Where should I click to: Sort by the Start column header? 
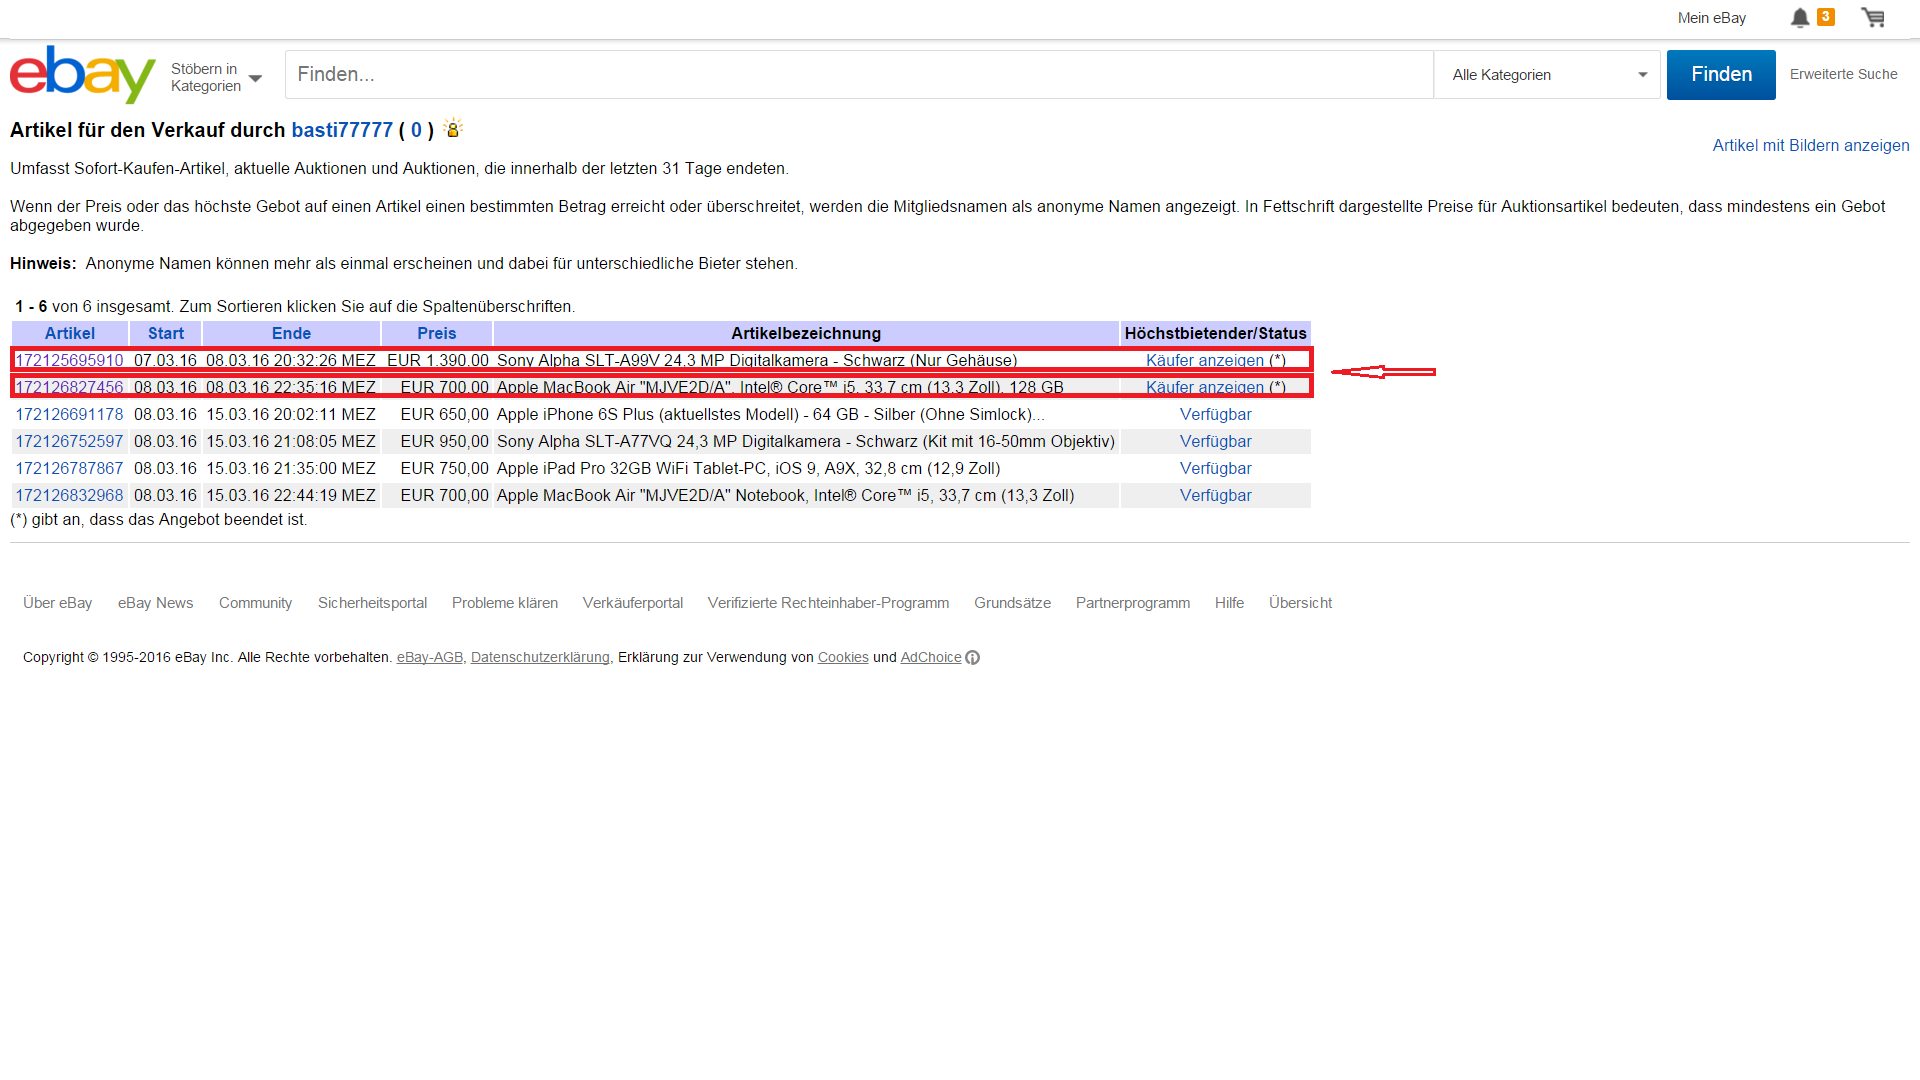(x=166, y=333)
